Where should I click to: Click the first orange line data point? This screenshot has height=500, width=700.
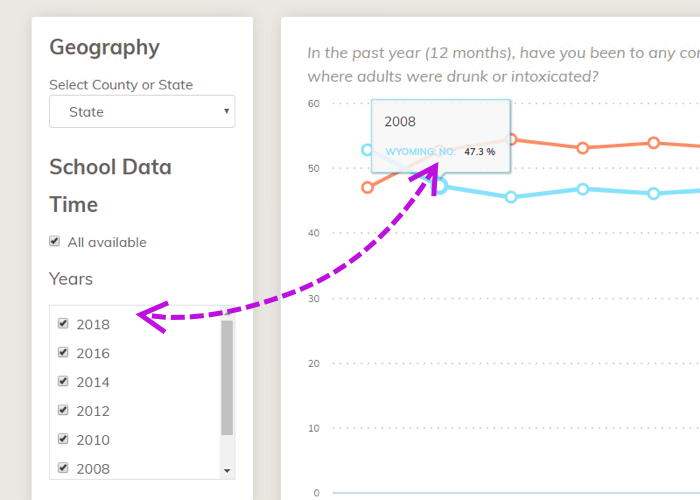point(367,188)
